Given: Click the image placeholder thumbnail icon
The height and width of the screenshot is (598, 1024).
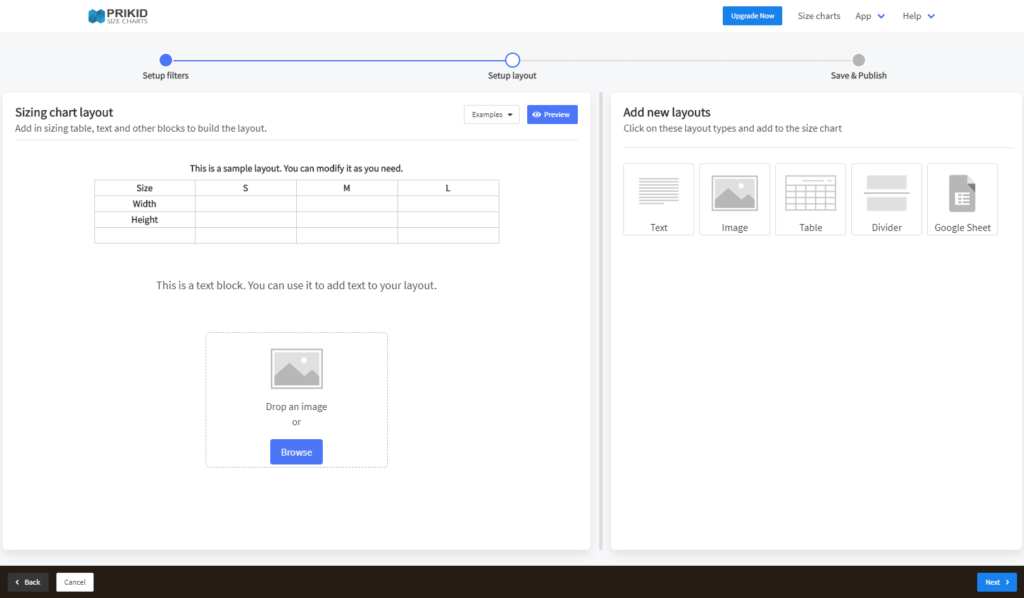Looking at the screenshot, I should tap(296, 368).
